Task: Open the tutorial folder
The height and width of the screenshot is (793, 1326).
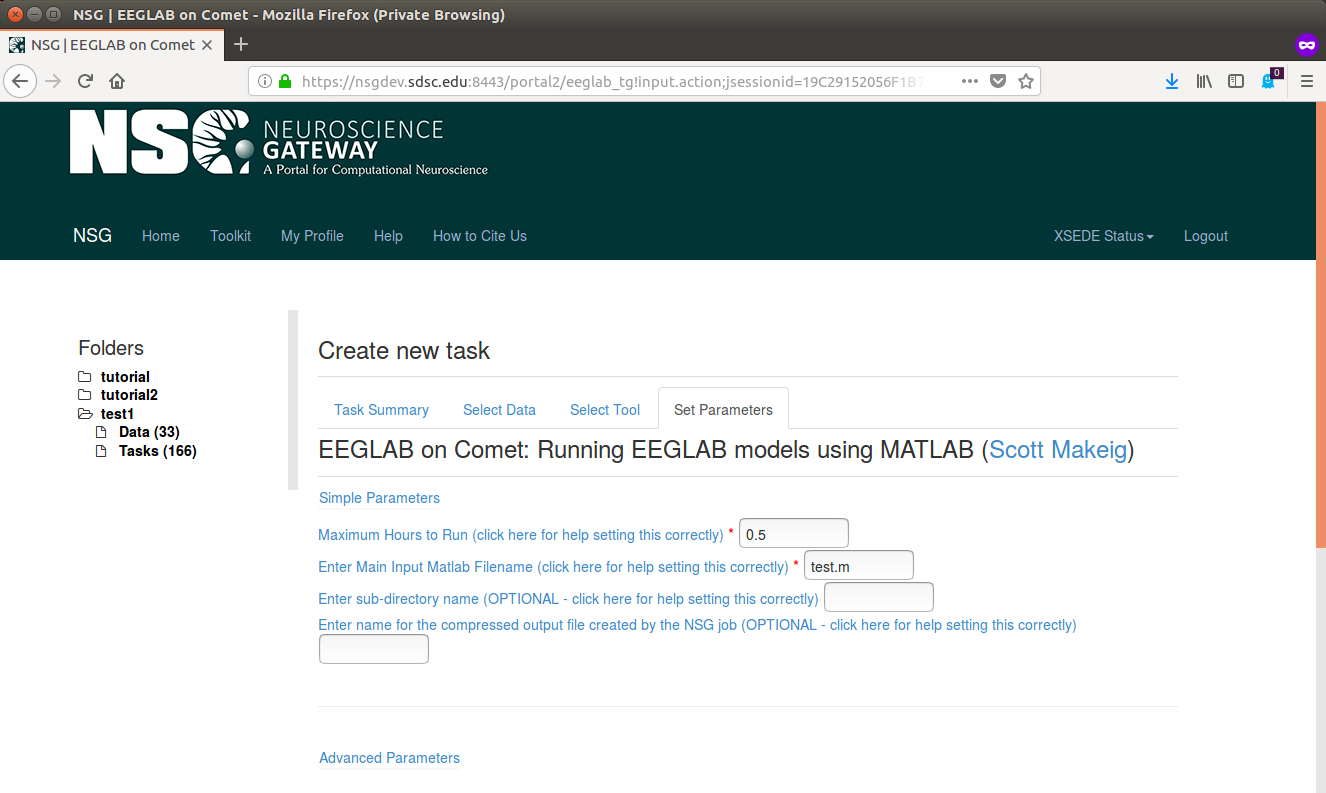Action: click(x=125, y=377)
